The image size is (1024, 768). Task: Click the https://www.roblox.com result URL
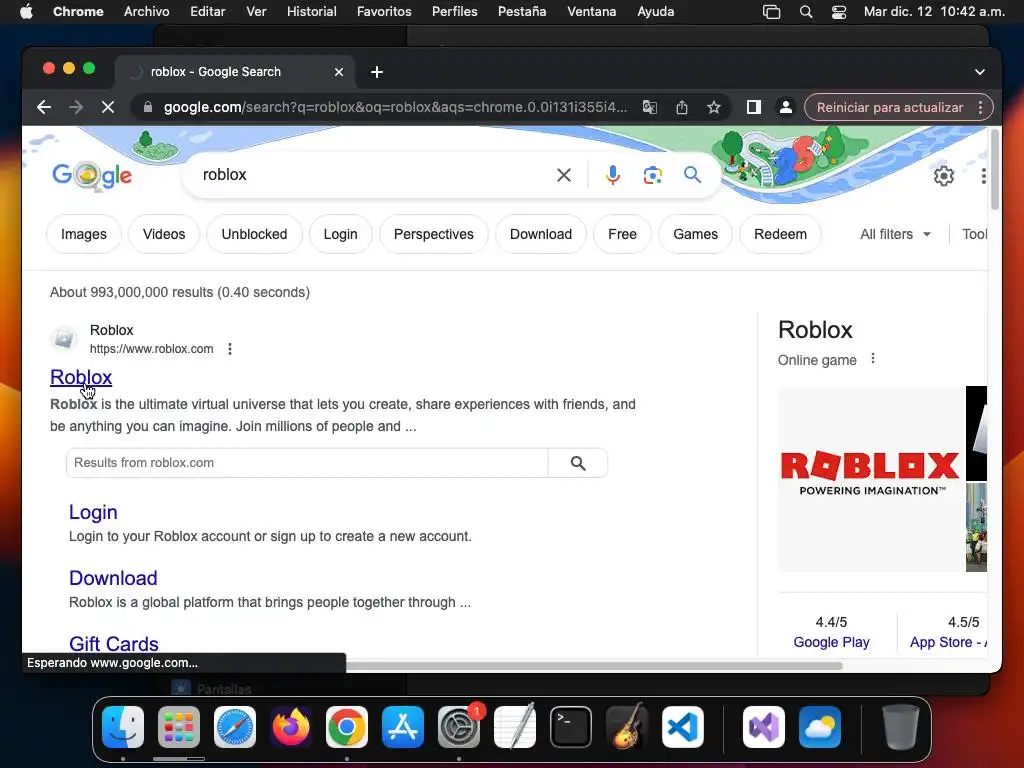(x=152, y=349)
